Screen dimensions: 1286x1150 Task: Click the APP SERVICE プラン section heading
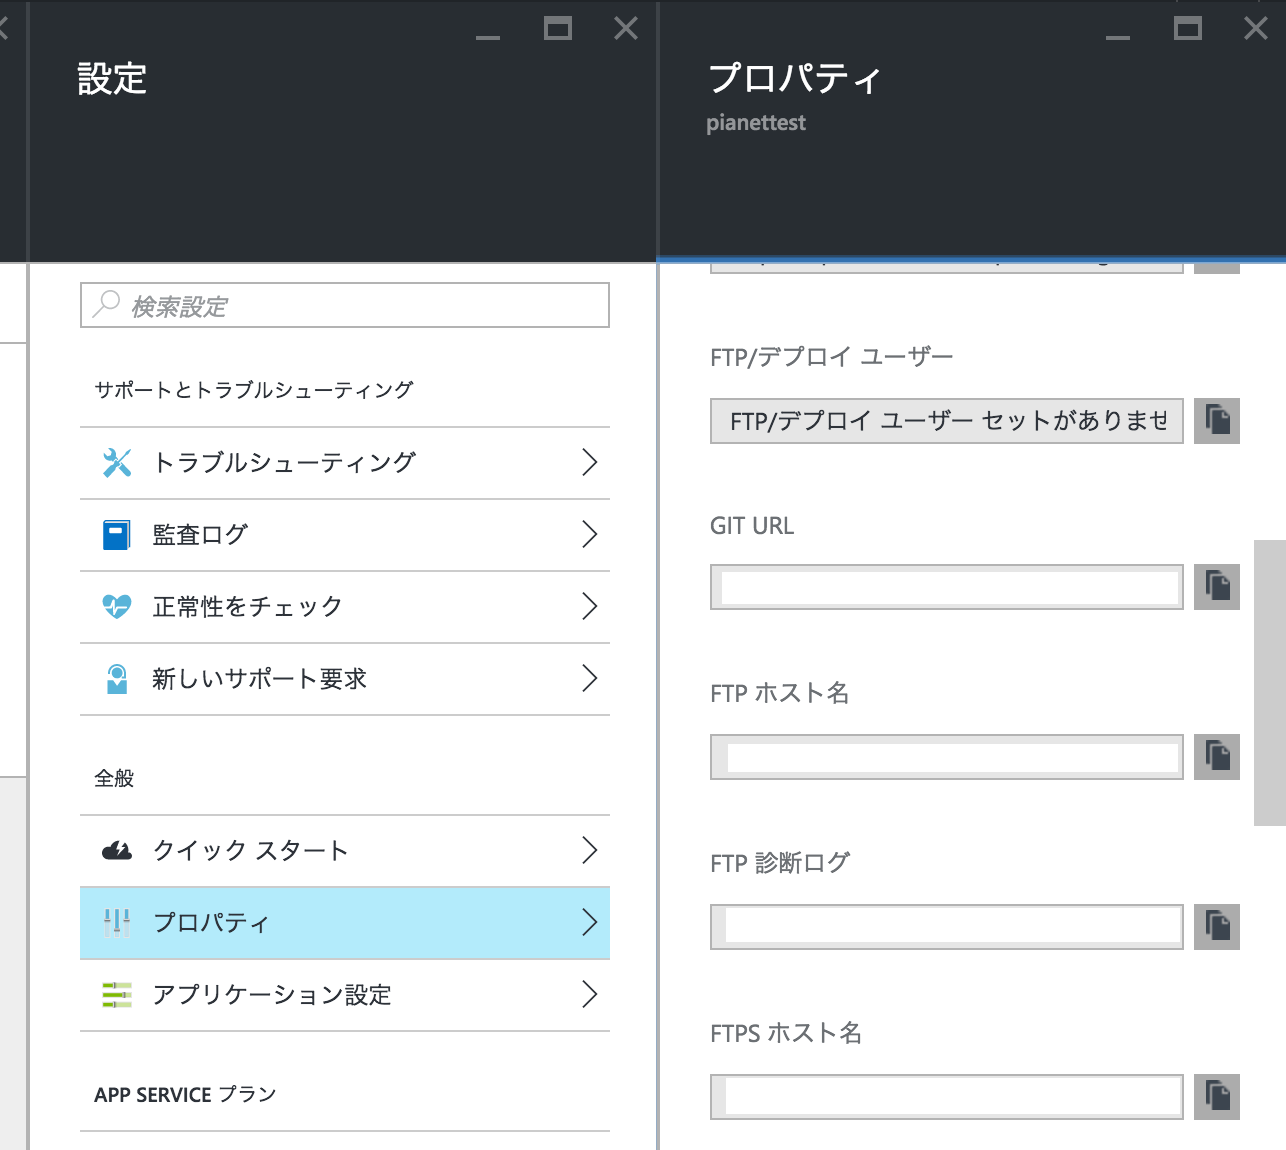click(185, 1094)
